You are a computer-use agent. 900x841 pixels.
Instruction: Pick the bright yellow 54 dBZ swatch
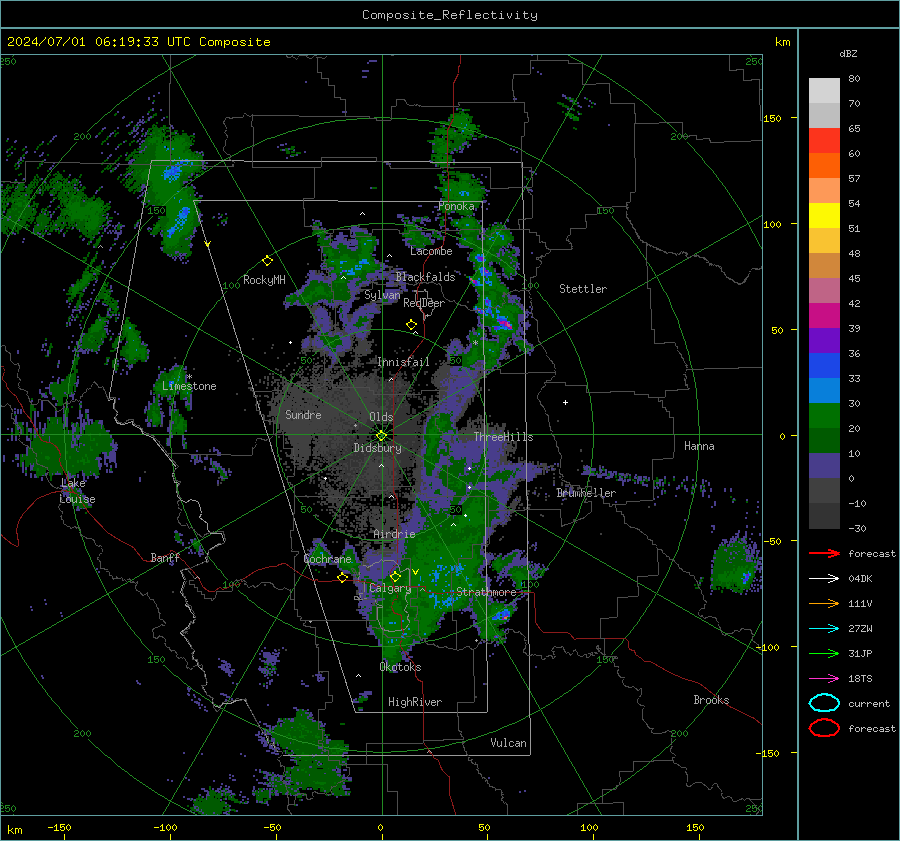(824, 215)
